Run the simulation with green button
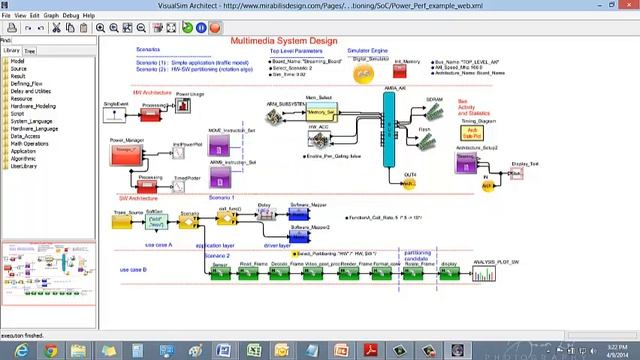Screen dimensions: 640x360 [x=188, y=28]
